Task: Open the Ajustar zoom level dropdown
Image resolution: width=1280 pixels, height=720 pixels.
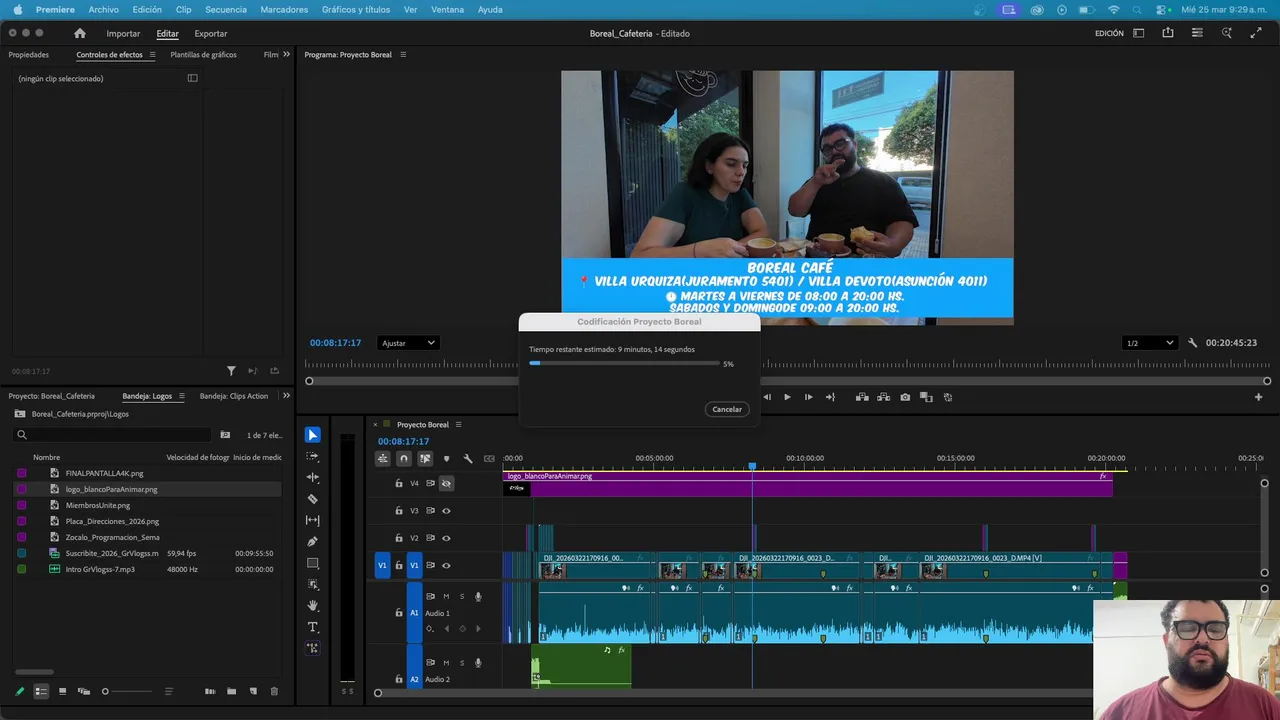Action: (408, 343)
